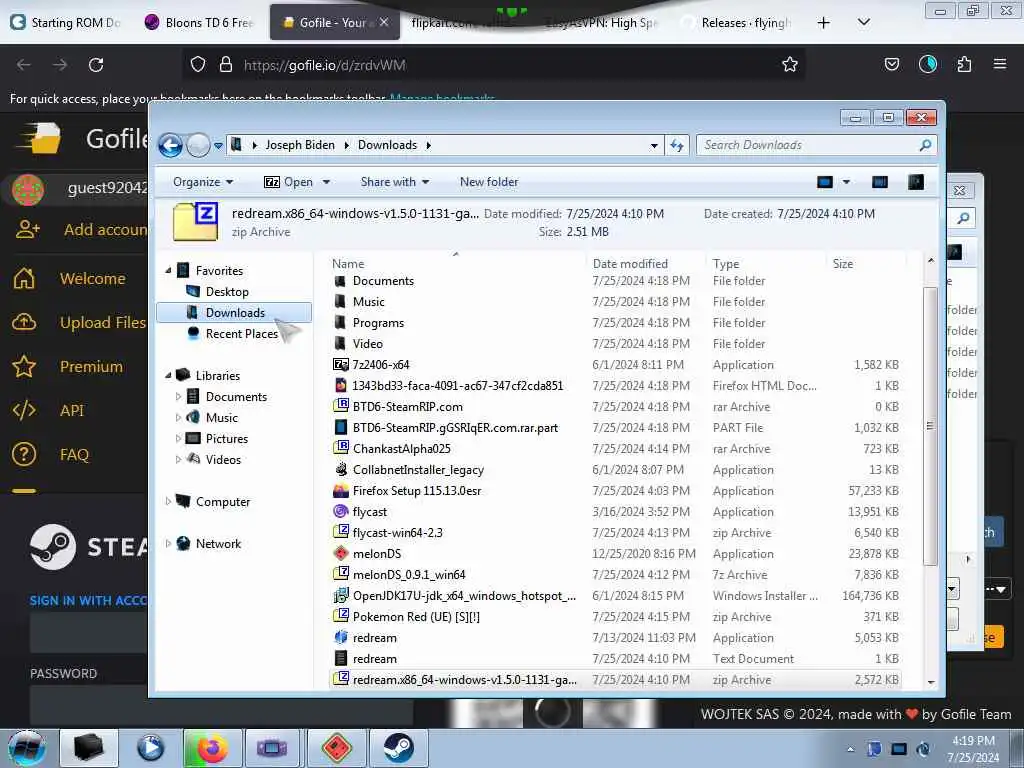Open Explorer help icon
Image resolution: width=1024 pixels, height=768 pixels.
pyautogui.click(x=916, y=182)
